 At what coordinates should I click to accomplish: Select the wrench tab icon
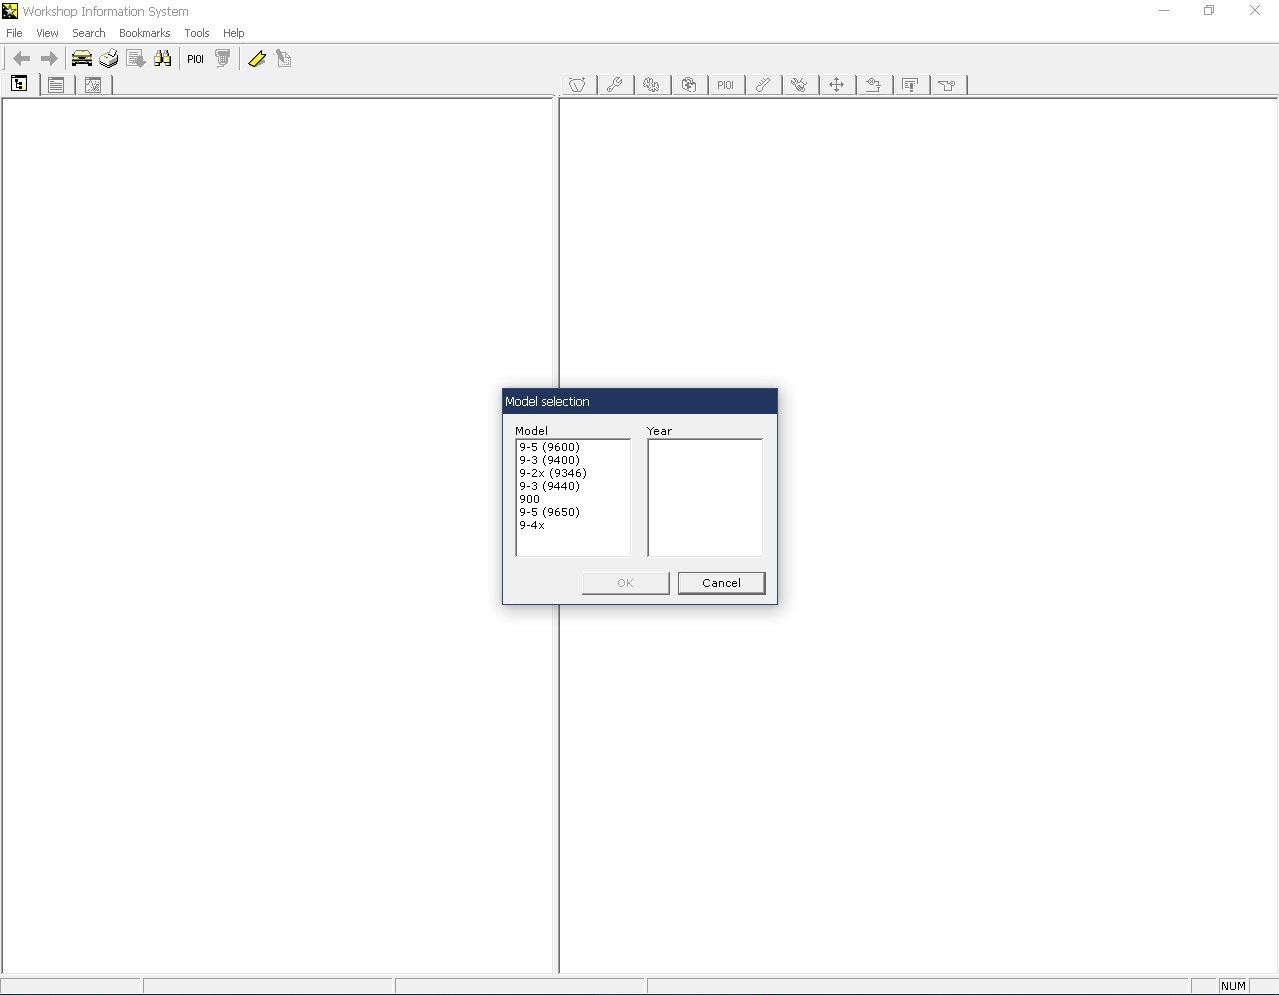click(x=615, y=85)
